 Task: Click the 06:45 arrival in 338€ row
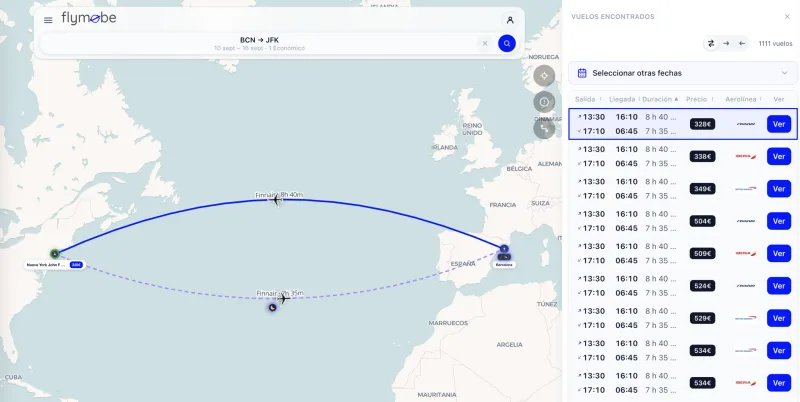tap(626, 164)
